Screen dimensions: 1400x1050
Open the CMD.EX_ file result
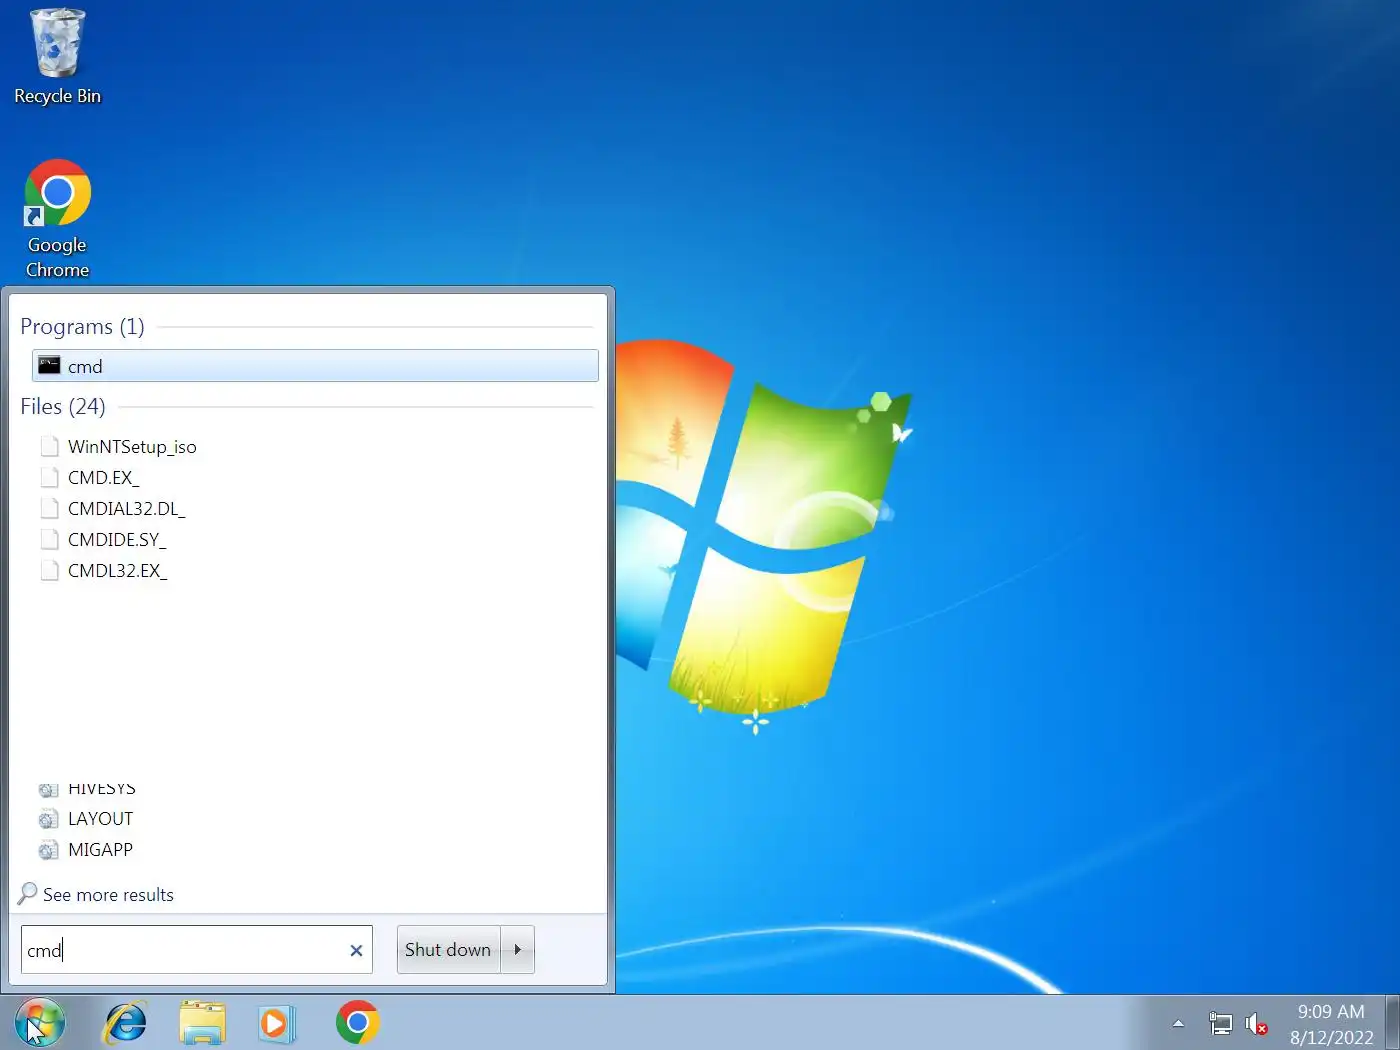click(x=103, y=478)
